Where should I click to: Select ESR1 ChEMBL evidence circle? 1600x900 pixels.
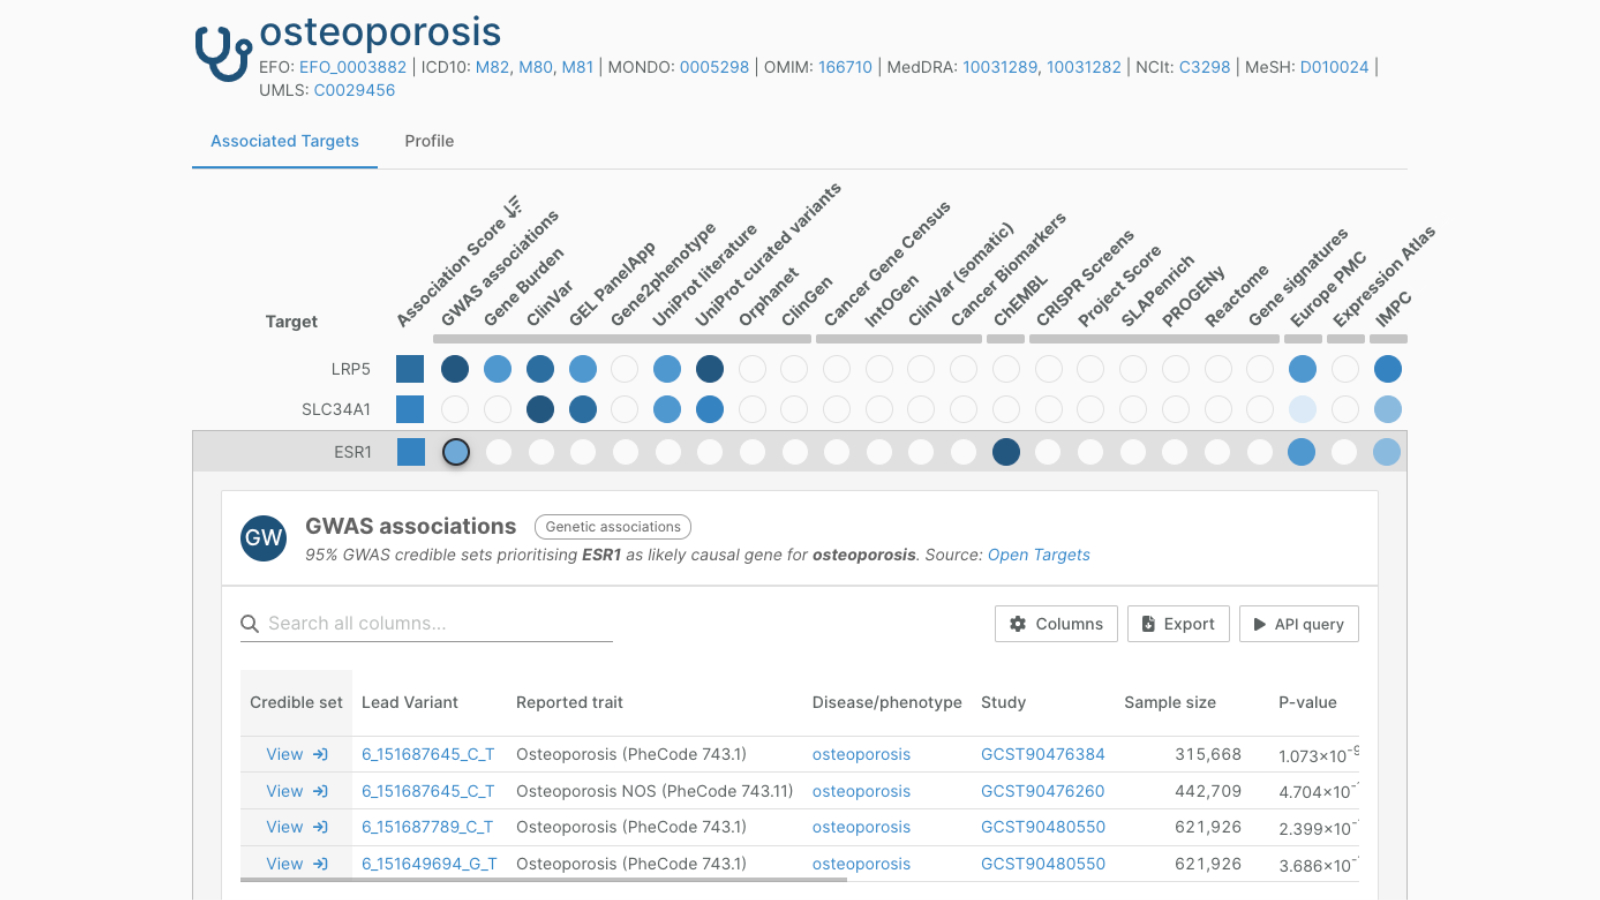pyautogui.click(x=1006, y=452)
